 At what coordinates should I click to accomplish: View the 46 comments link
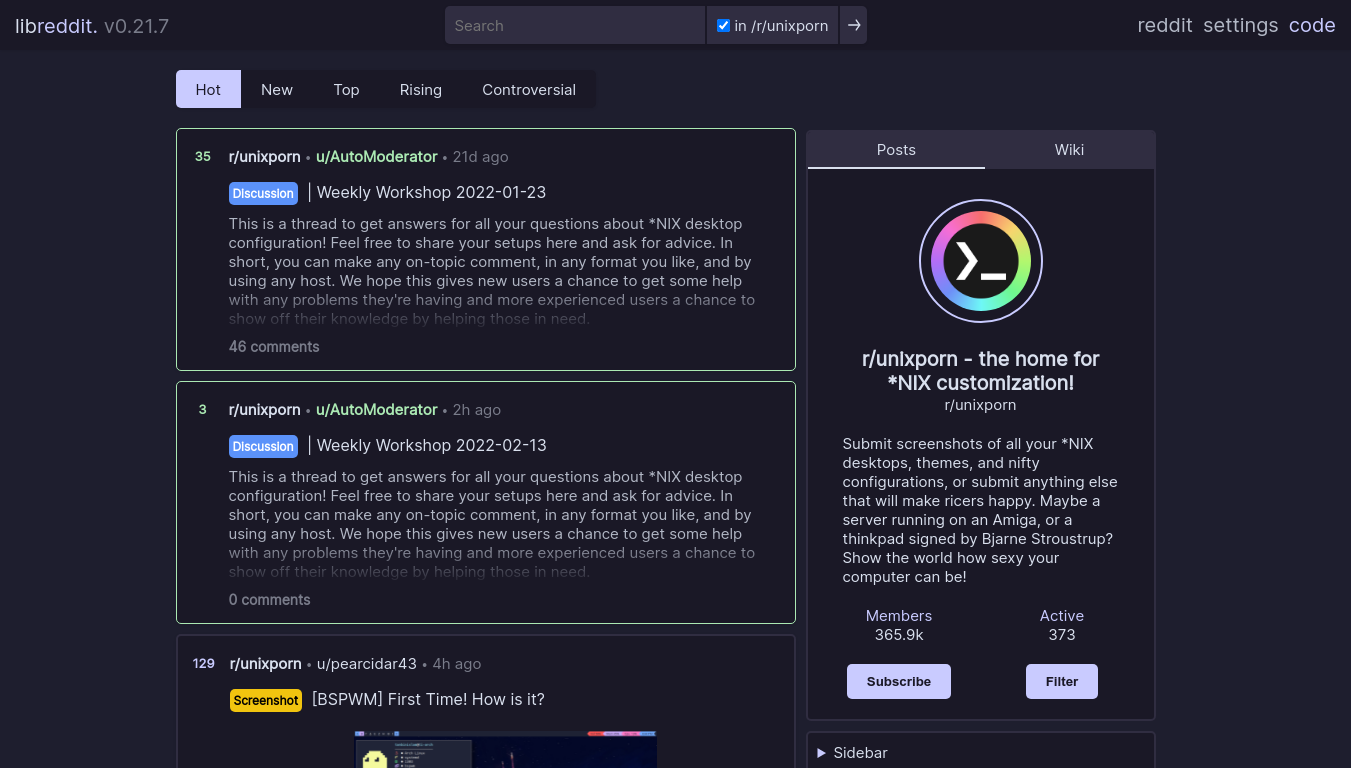(274, 346)
